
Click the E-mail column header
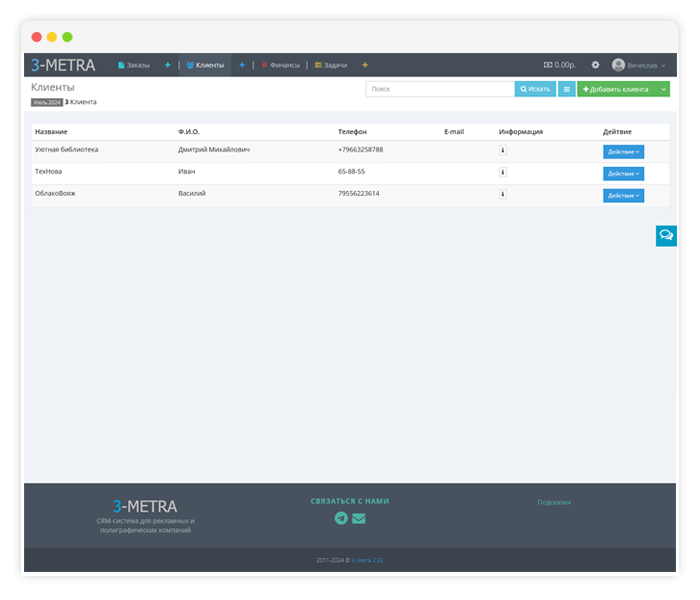click(x=454, y=132)
